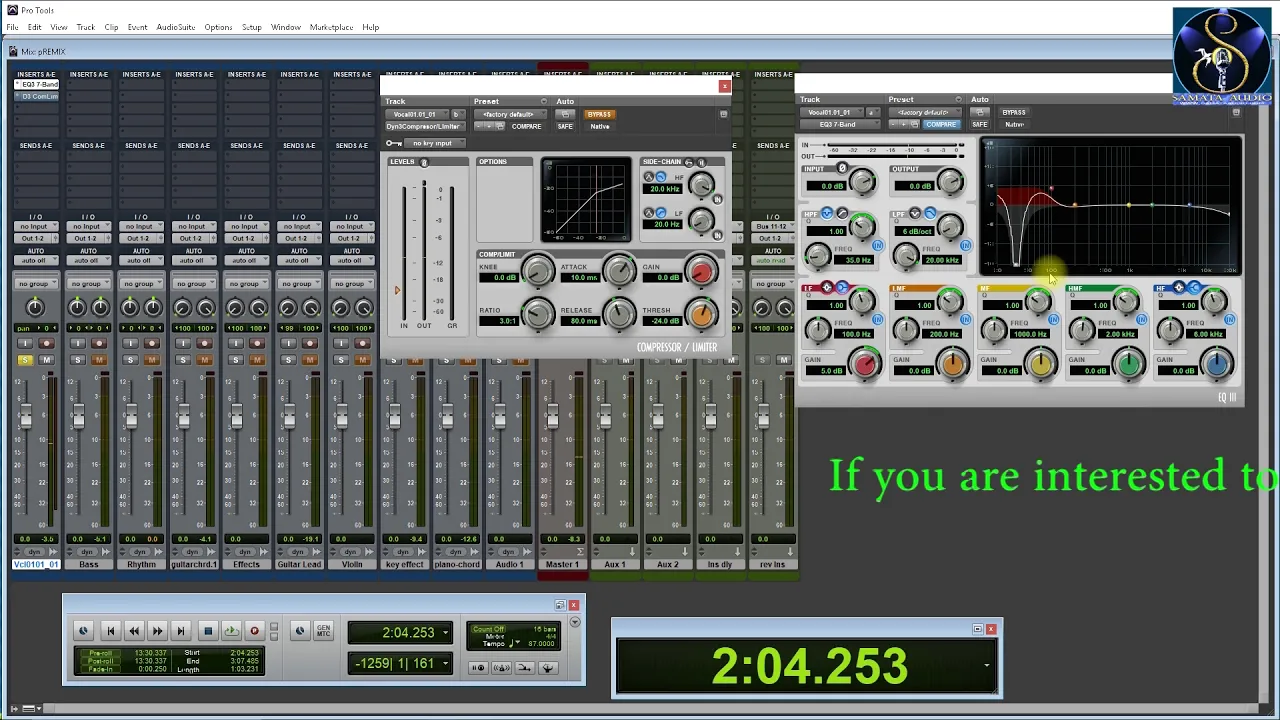Select compressor side-chain HF filter blue icon
The image size is (1280, 720).
coord(661,177)
